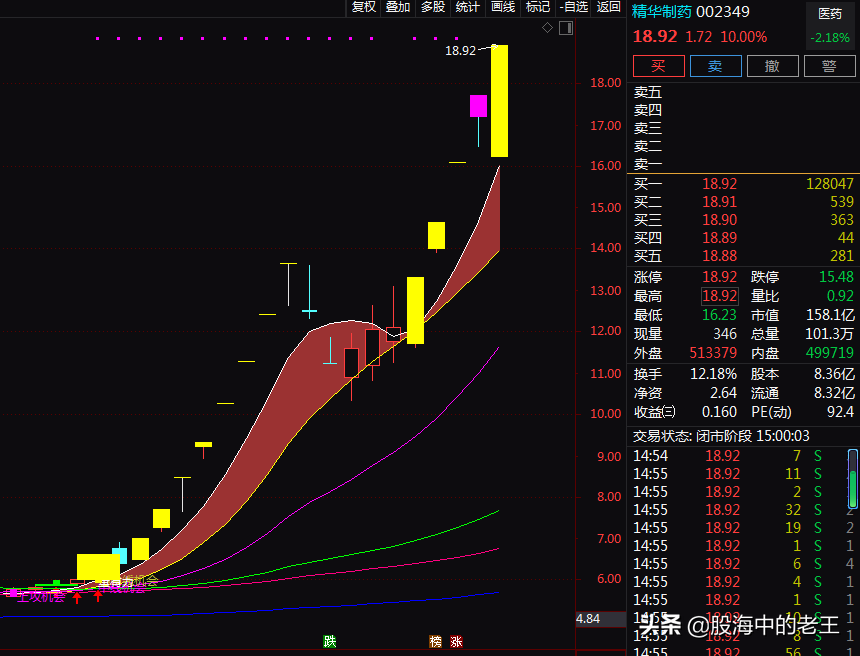Click the 榜 marker below the chart
This screenshot has width=860, height=656.
coord(435,641)
